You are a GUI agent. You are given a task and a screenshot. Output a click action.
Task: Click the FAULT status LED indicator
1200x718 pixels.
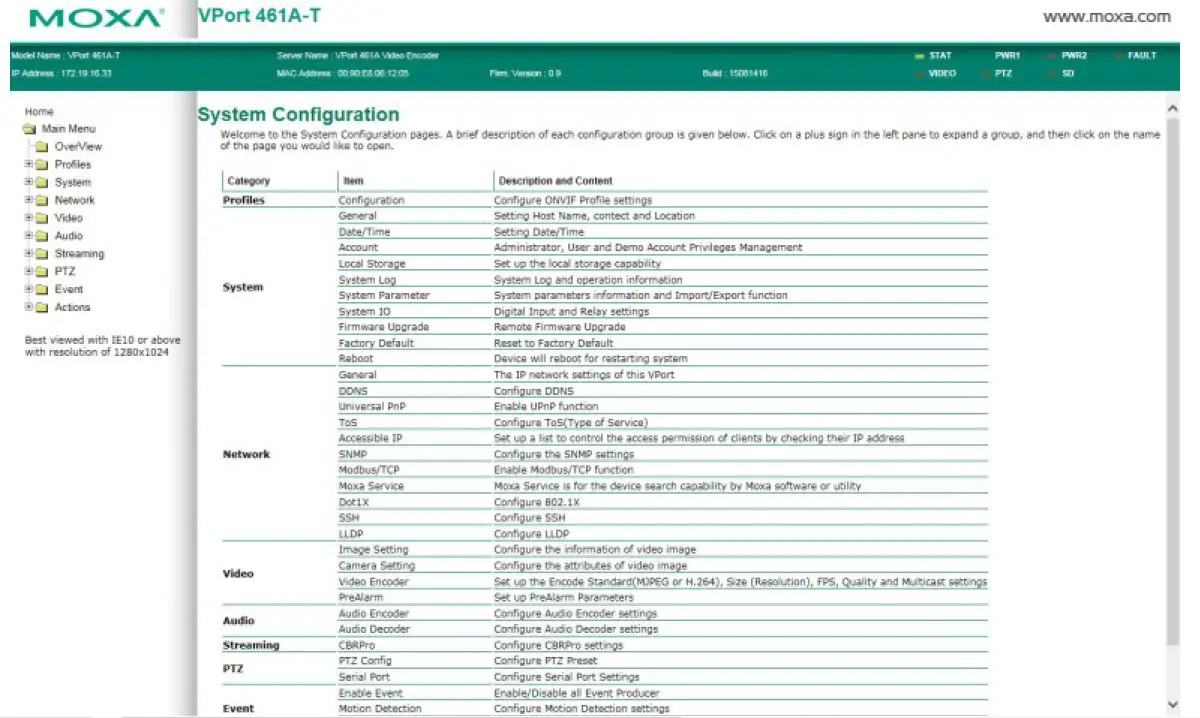[1118, 56]
